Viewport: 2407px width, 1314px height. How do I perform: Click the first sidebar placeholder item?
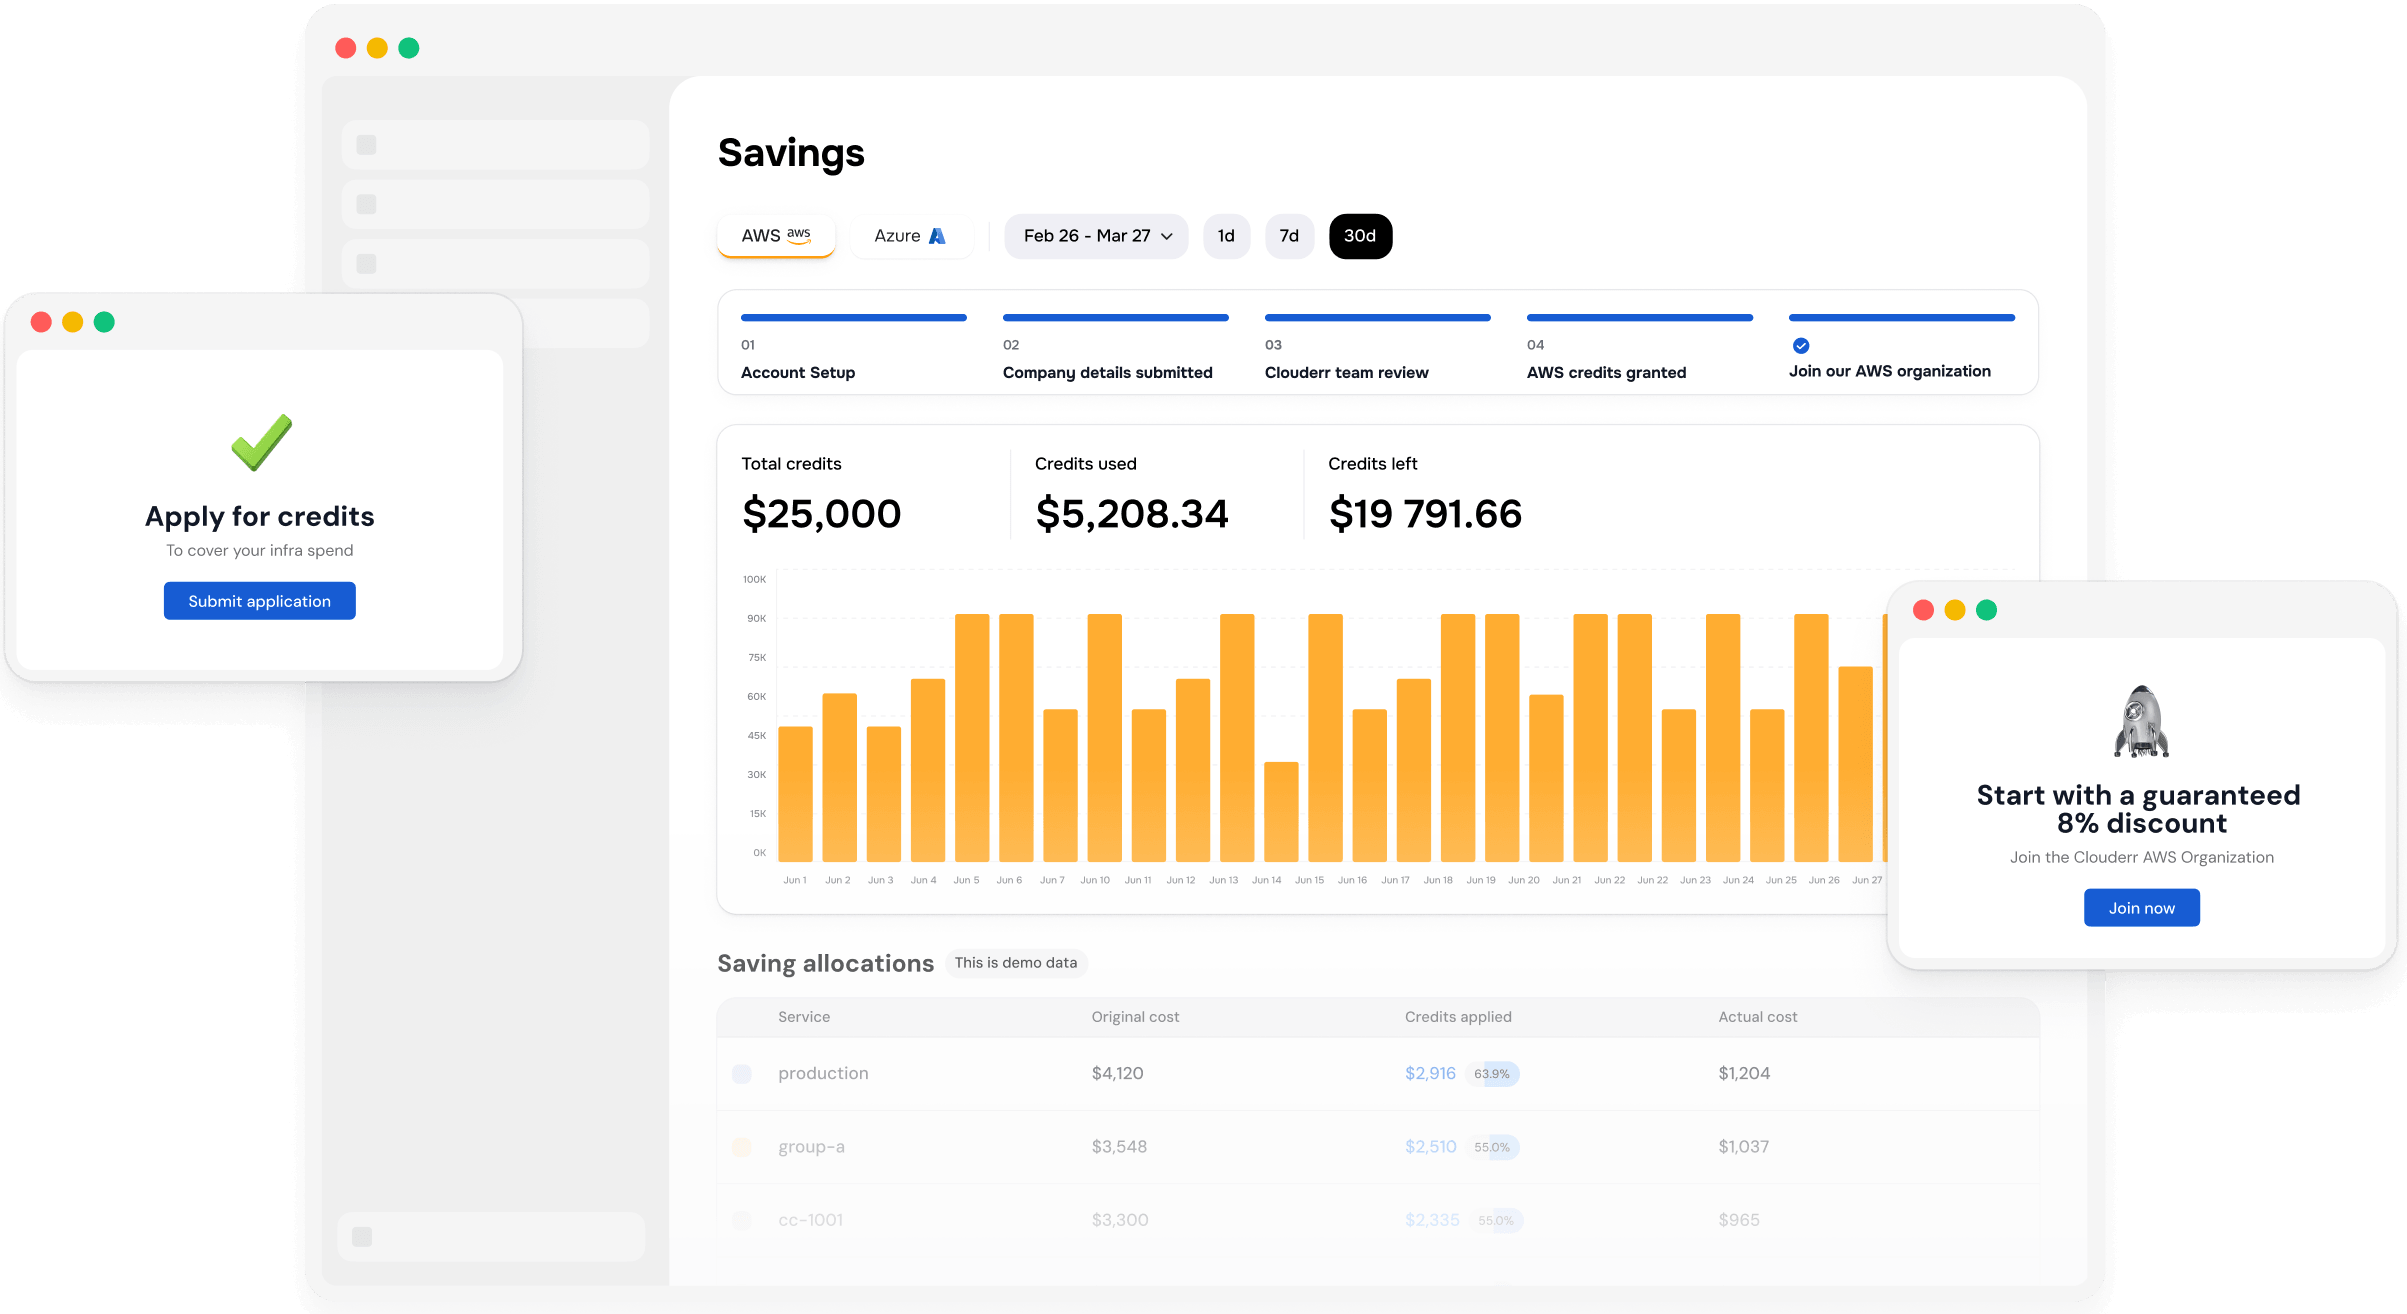[495, 145]
